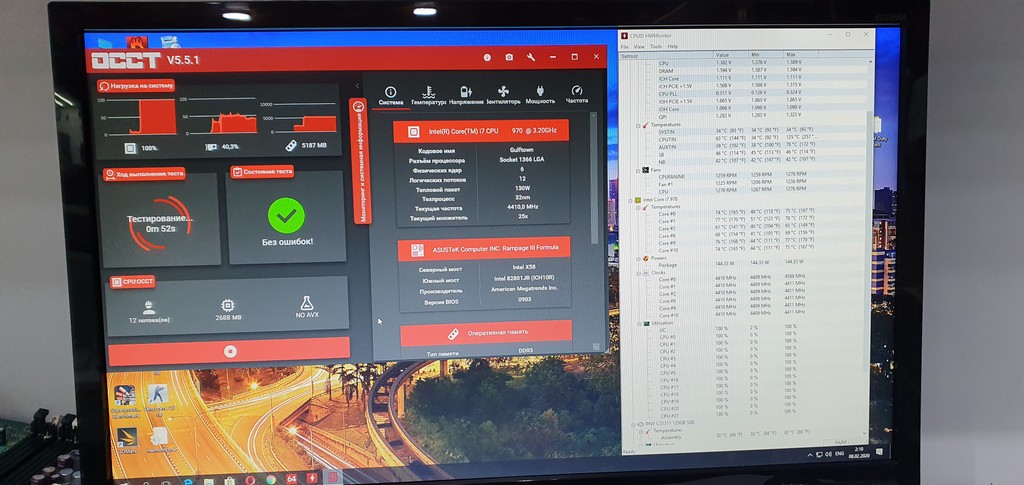Collapse the Intel Core i7 970 node
Image resolution: width=1024 pixels, height=485 pixels.
pos(630,200)
